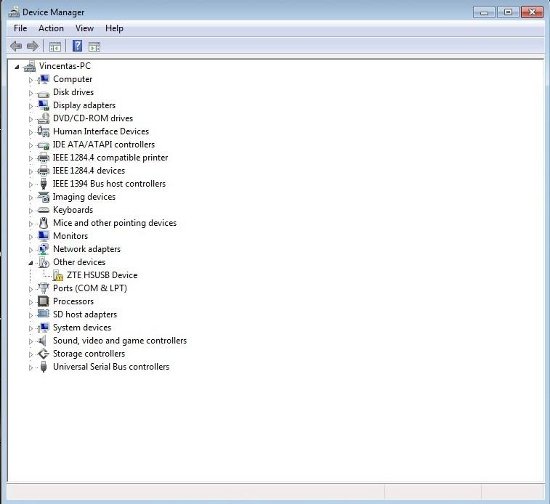Viewport: 550px width, 504px height.
Task: Click the Processors category icon
Action: click(x=43, y=301)
